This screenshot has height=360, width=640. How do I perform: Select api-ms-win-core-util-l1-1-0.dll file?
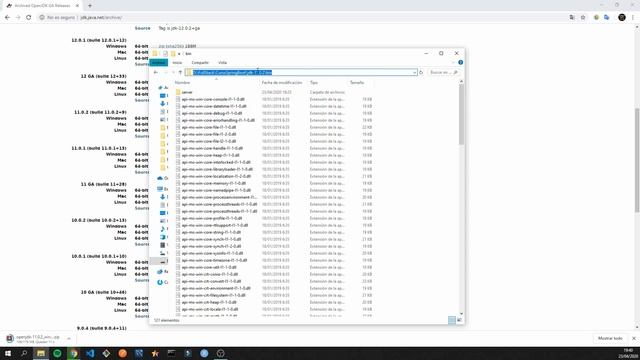(209, 267)
